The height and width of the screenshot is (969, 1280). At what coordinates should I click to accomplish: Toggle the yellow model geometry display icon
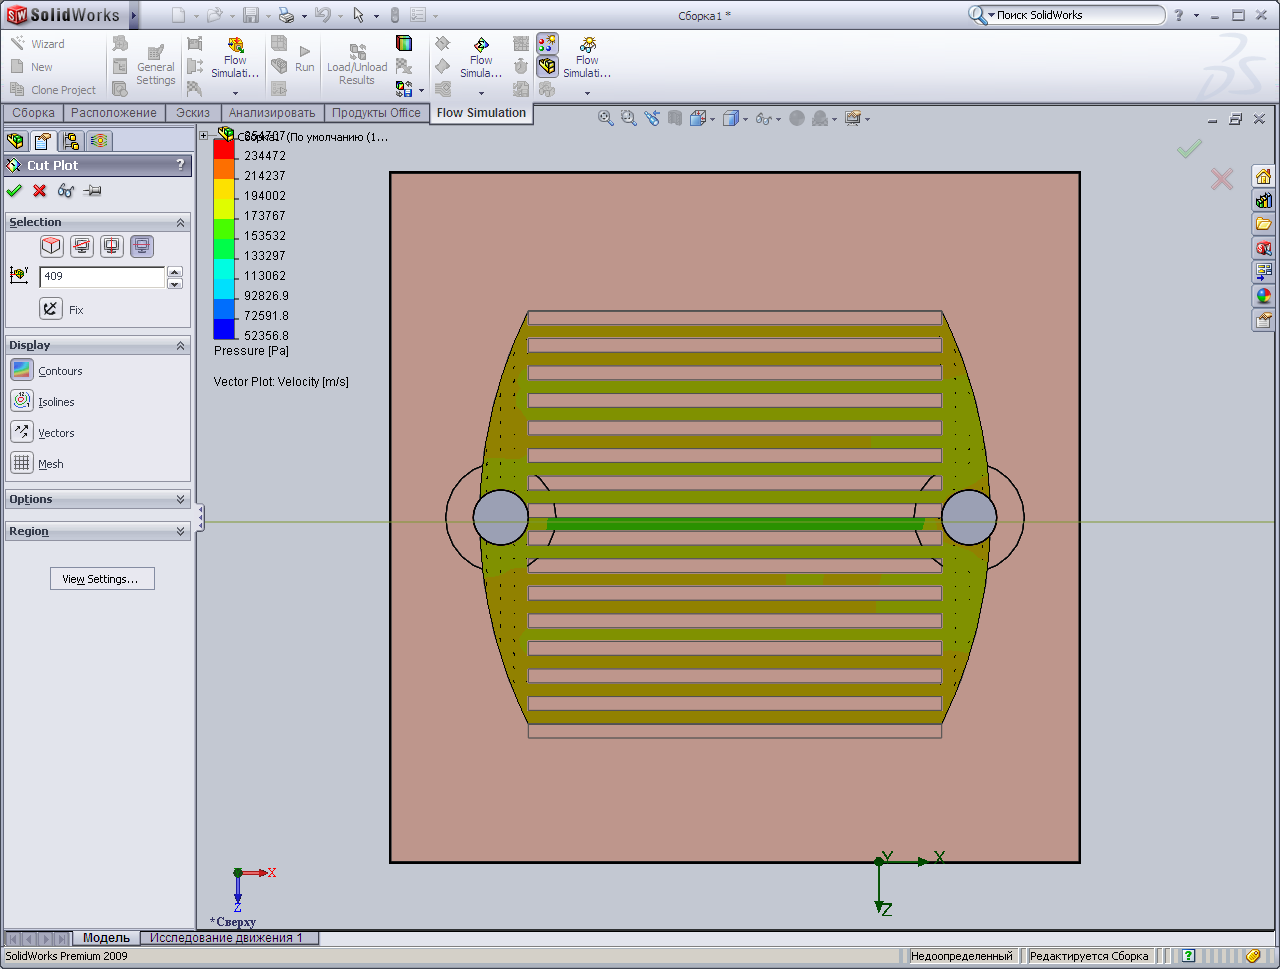click(547, 66)
